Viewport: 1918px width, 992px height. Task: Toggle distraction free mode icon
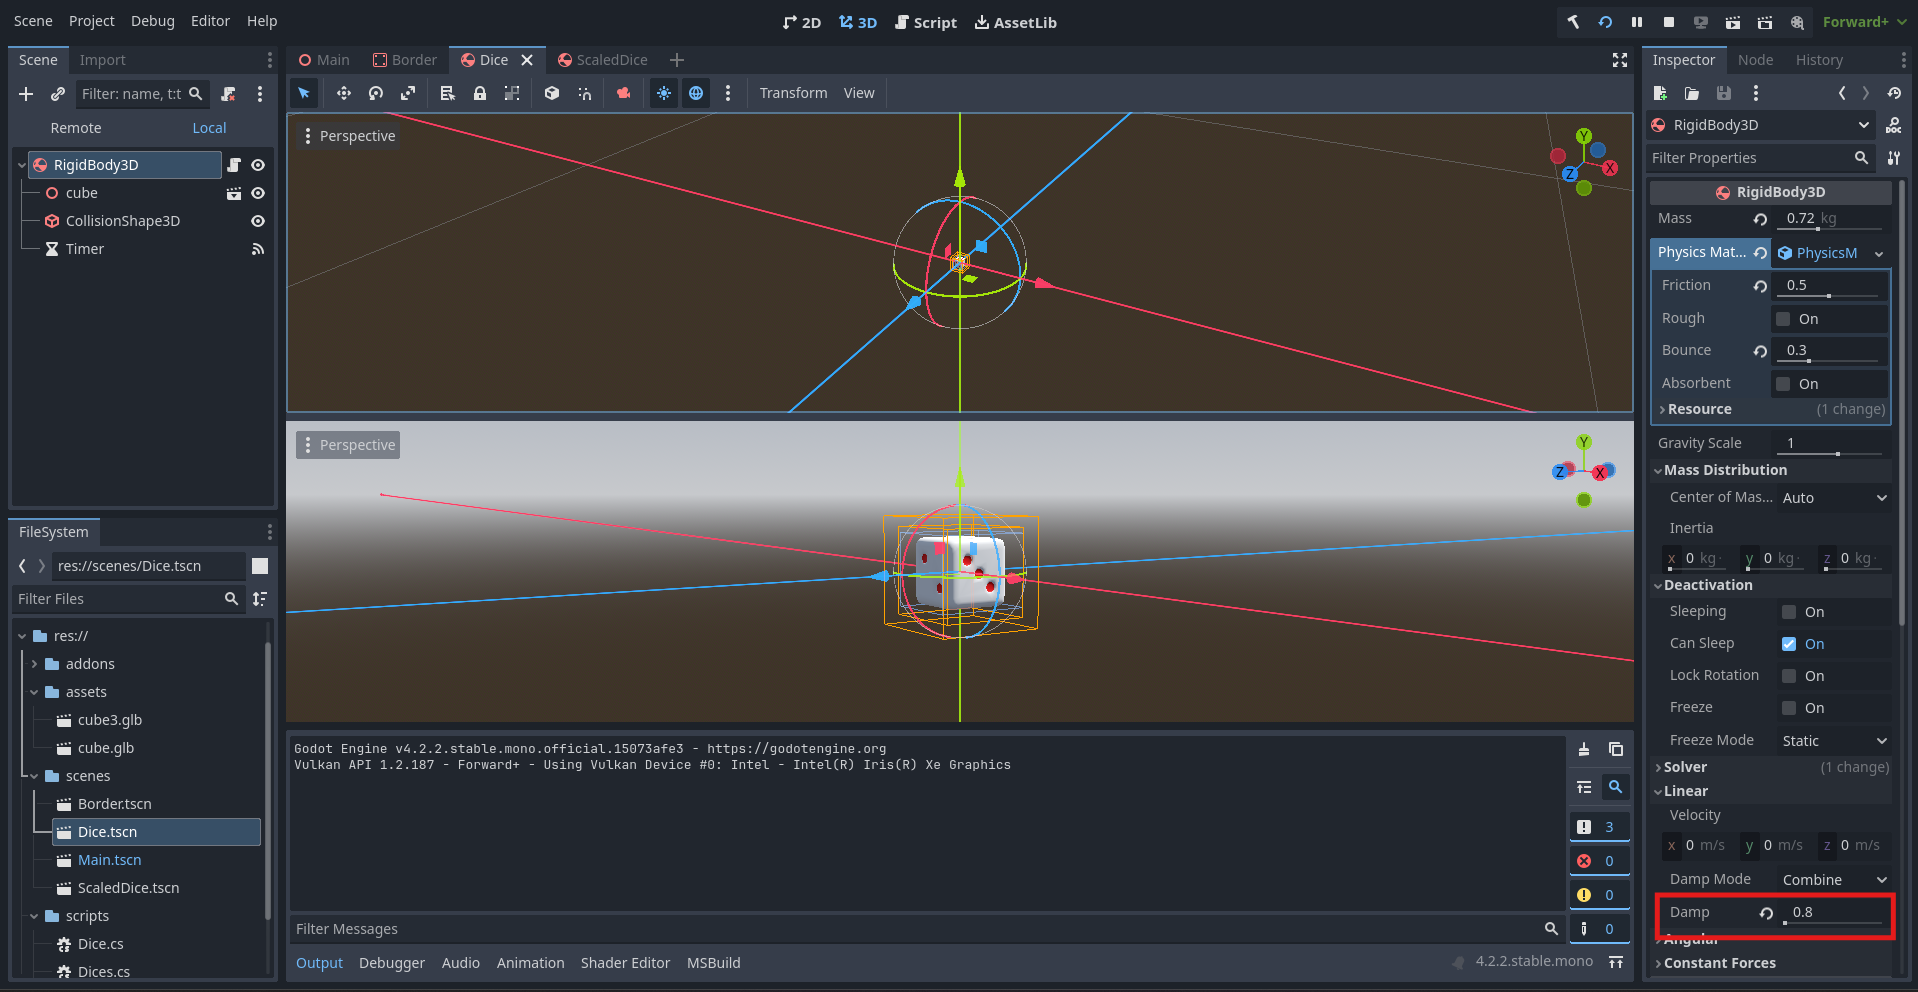click(x=1620, y=60)
